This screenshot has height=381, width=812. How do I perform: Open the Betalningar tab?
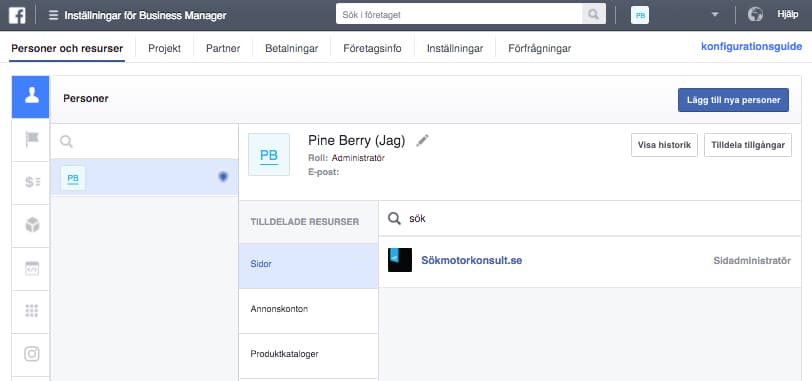coord(292,49)
